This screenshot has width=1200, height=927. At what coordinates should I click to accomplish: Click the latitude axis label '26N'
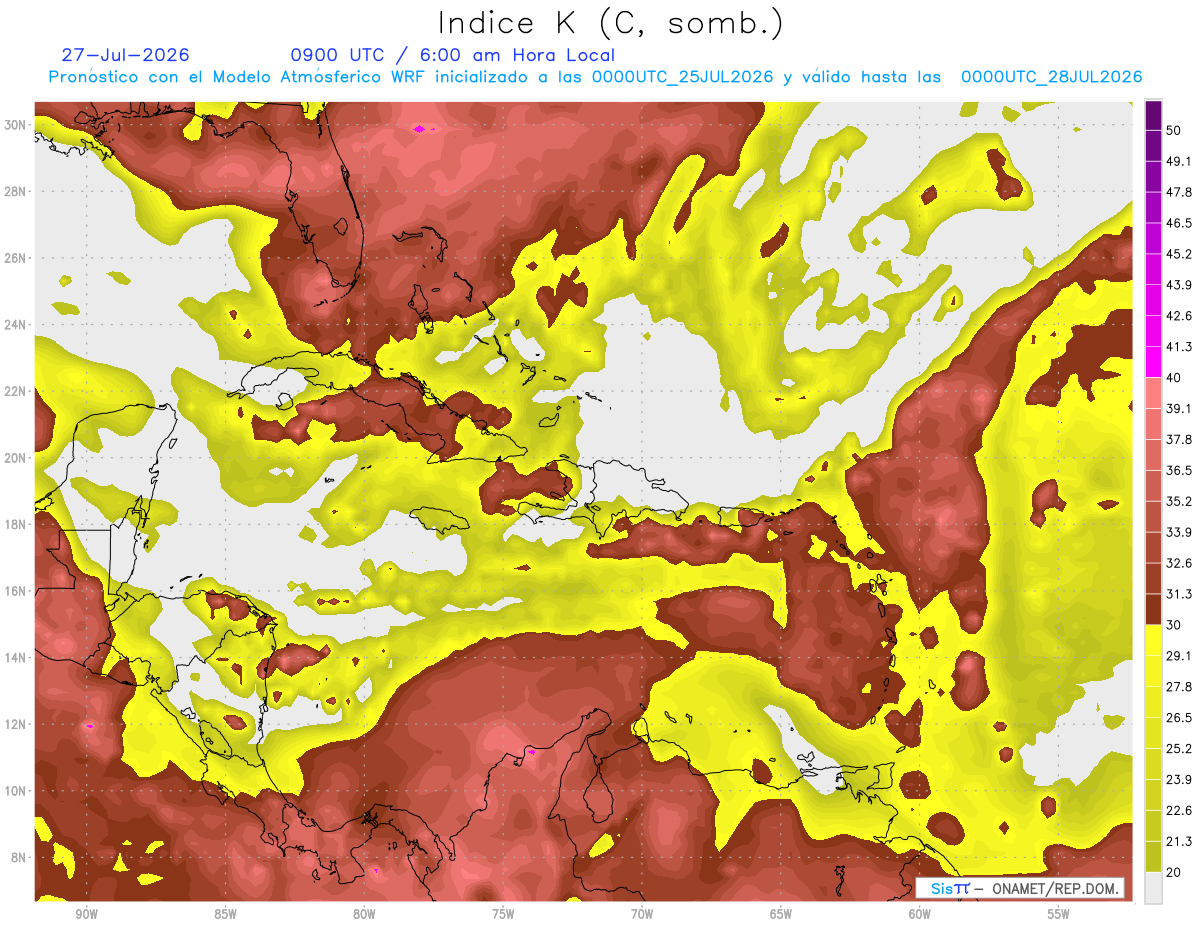tap(15, 258)
